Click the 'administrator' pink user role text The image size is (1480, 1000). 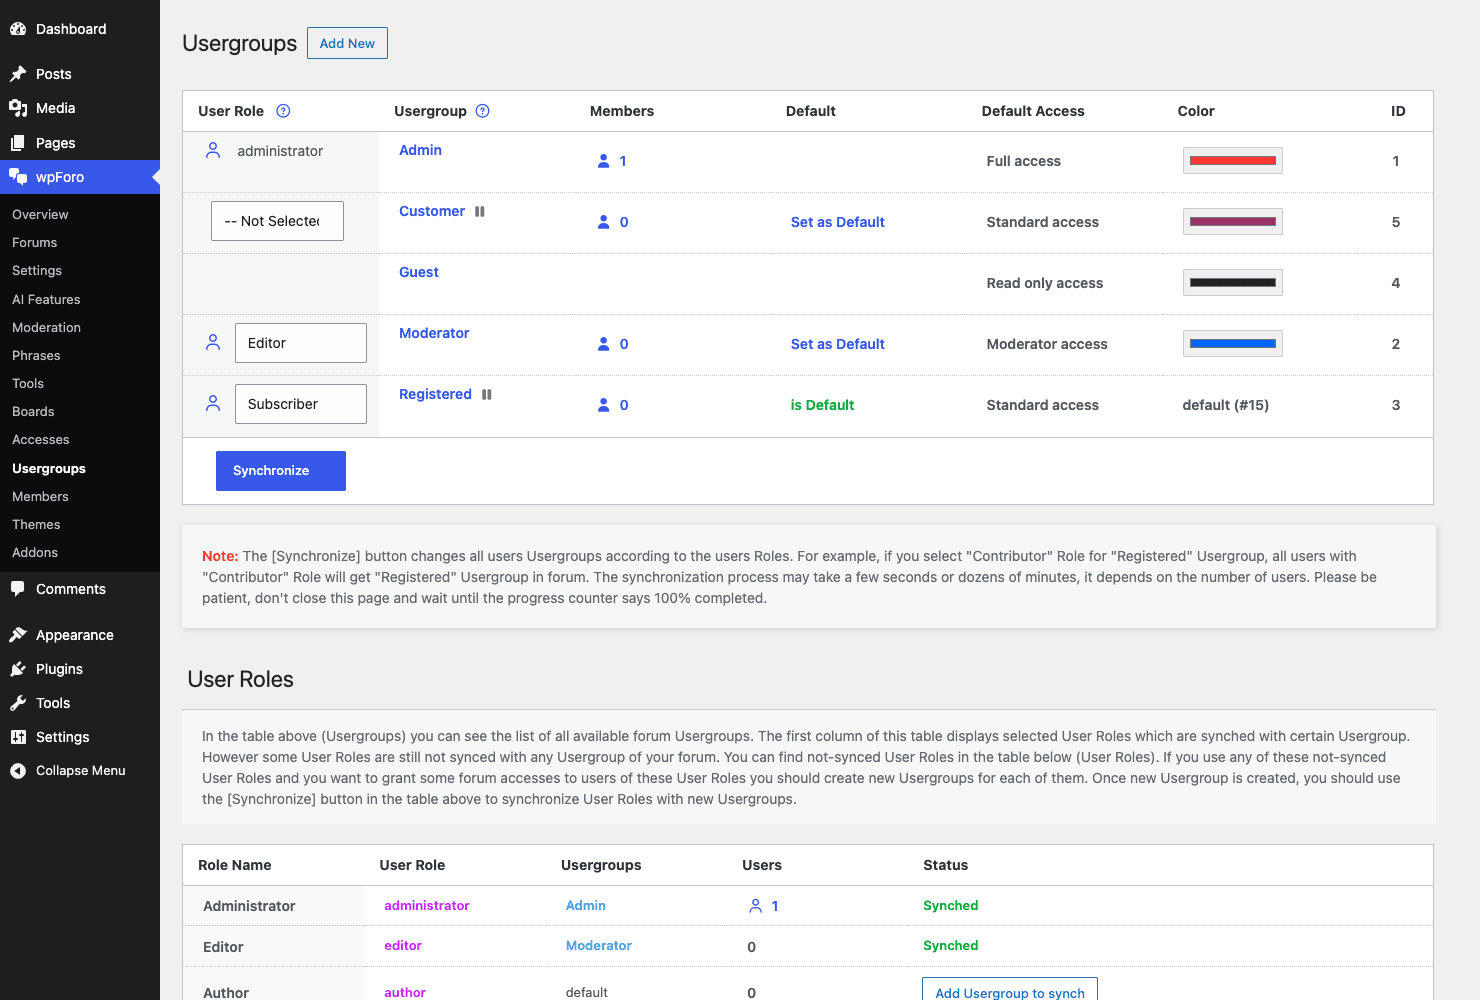coord(427,906)
